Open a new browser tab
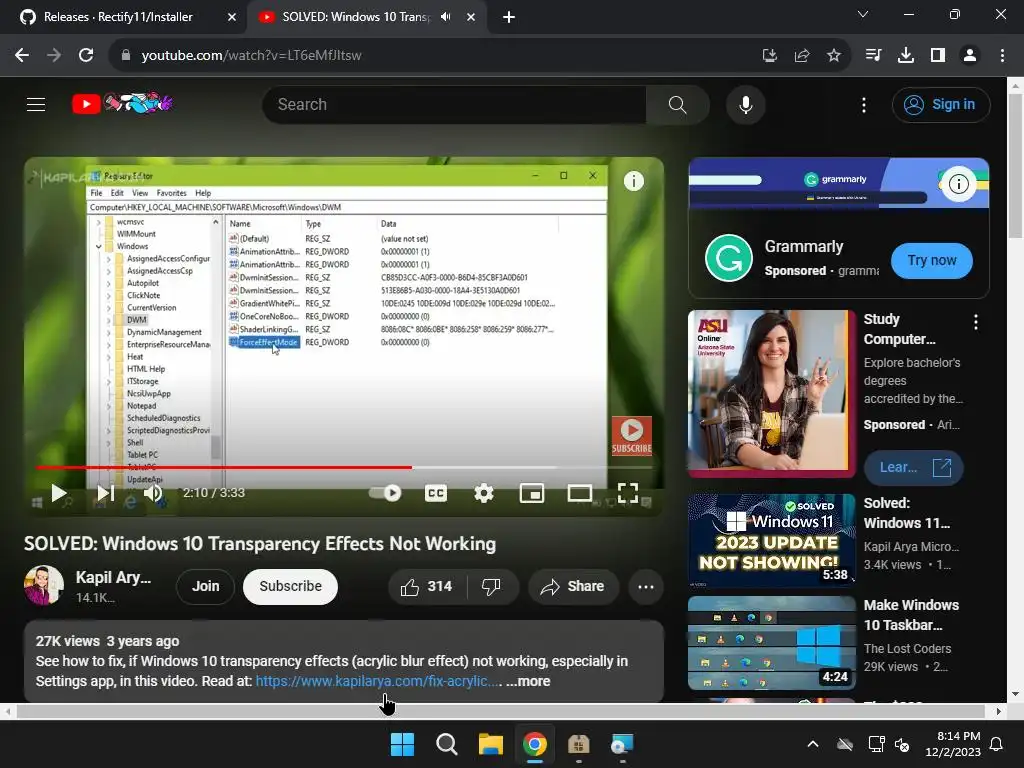Viewport: 1024px width, 768px height. [509, 17]
